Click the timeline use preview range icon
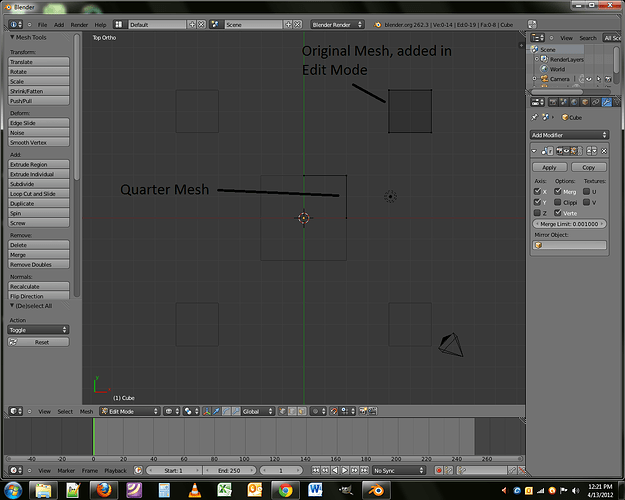The image size is (625, 500). coord(138,470)
